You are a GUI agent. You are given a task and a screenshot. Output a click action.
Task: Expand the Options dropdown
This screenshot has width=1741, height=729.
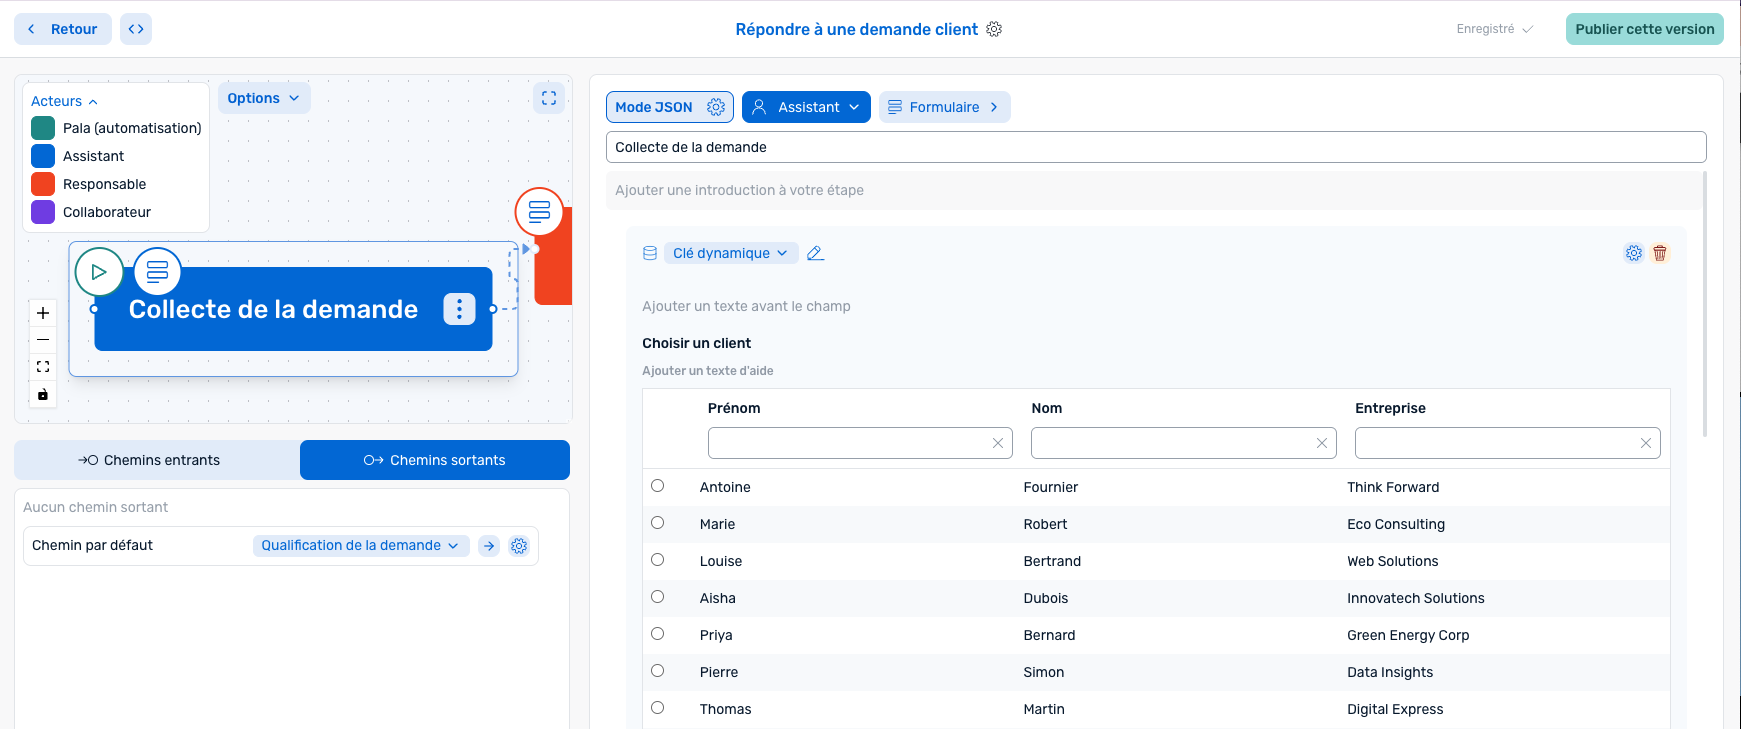point(264,98)
